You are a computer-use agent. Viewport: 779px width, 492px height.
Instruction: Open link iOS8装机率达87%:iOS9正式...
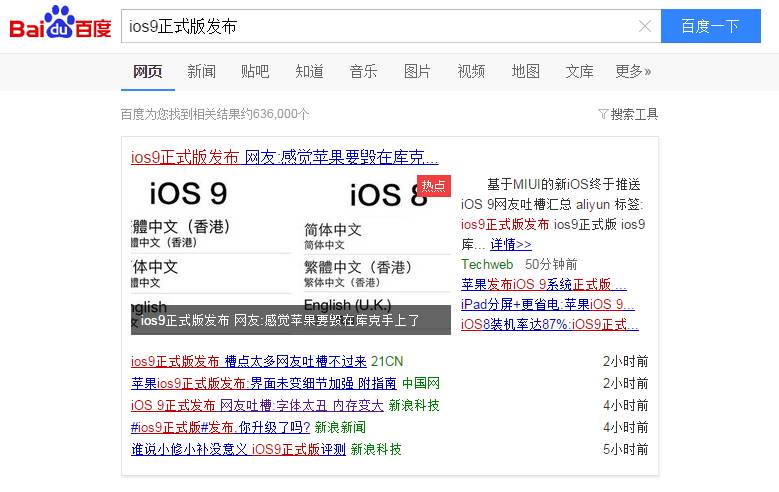click(549, 325)
